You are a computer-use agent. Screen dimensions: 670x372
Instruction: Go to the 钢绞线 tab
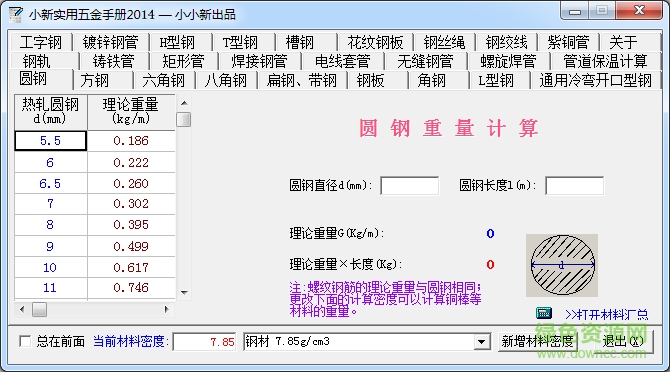(506, 42)
